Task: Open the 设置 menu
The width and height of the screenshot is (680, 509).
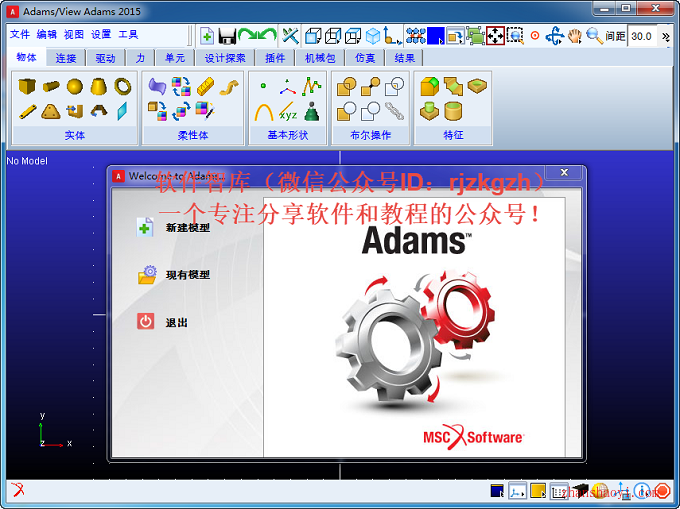Action: coord(101,34)
